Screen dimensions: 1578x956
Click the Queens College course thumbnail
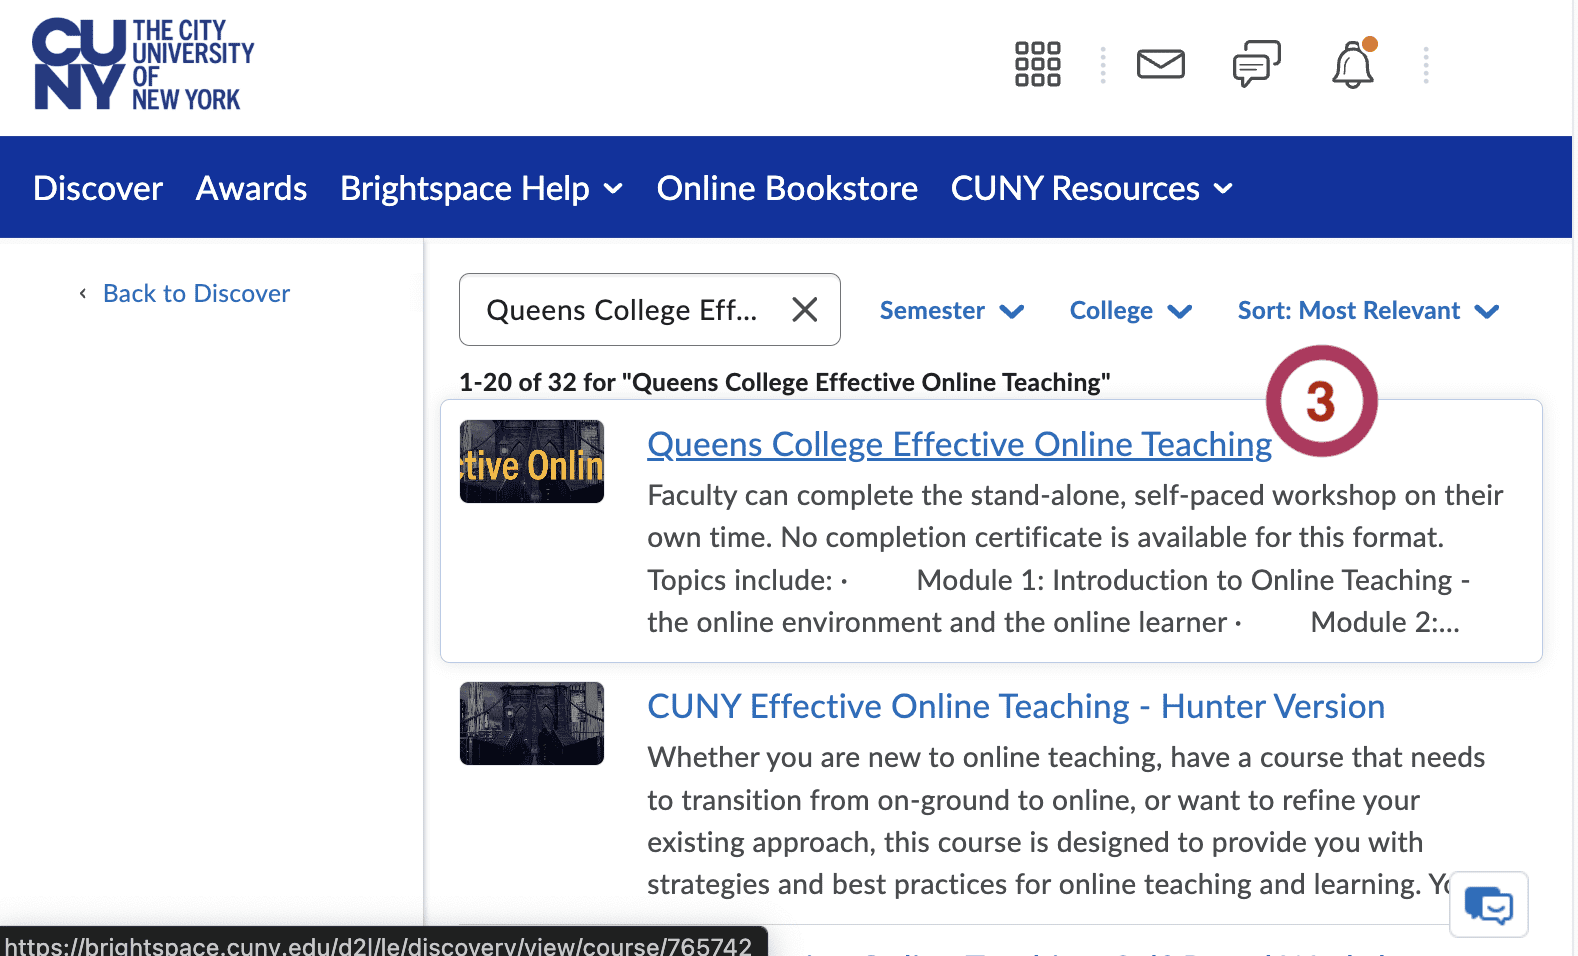point(532,461)
